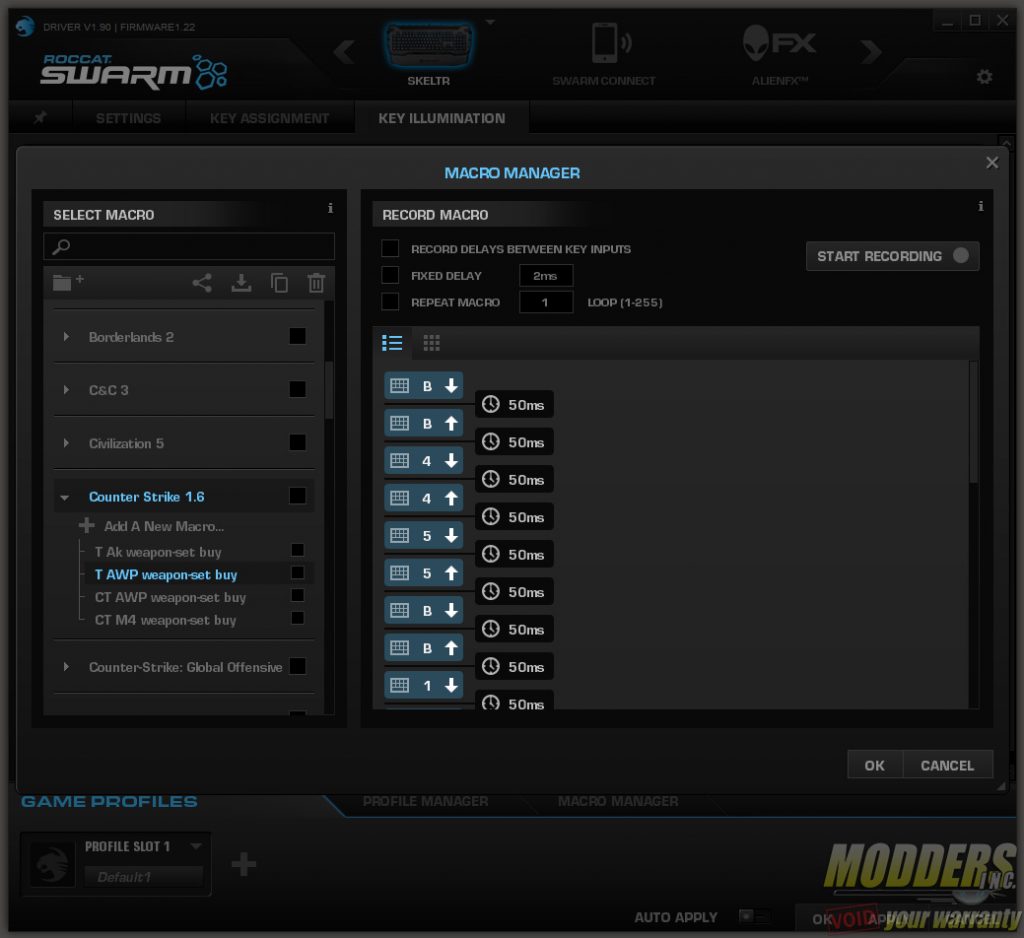Open the AlienFX module icon
This screenshot has height=938, width=1024.
coord(779,43)
